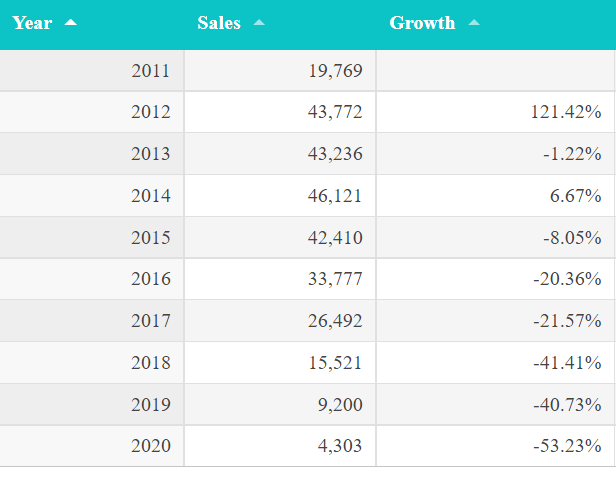Click the Sales column sort arrow
The width and height of the screenshot is (616, 477).
click(259, 23)
